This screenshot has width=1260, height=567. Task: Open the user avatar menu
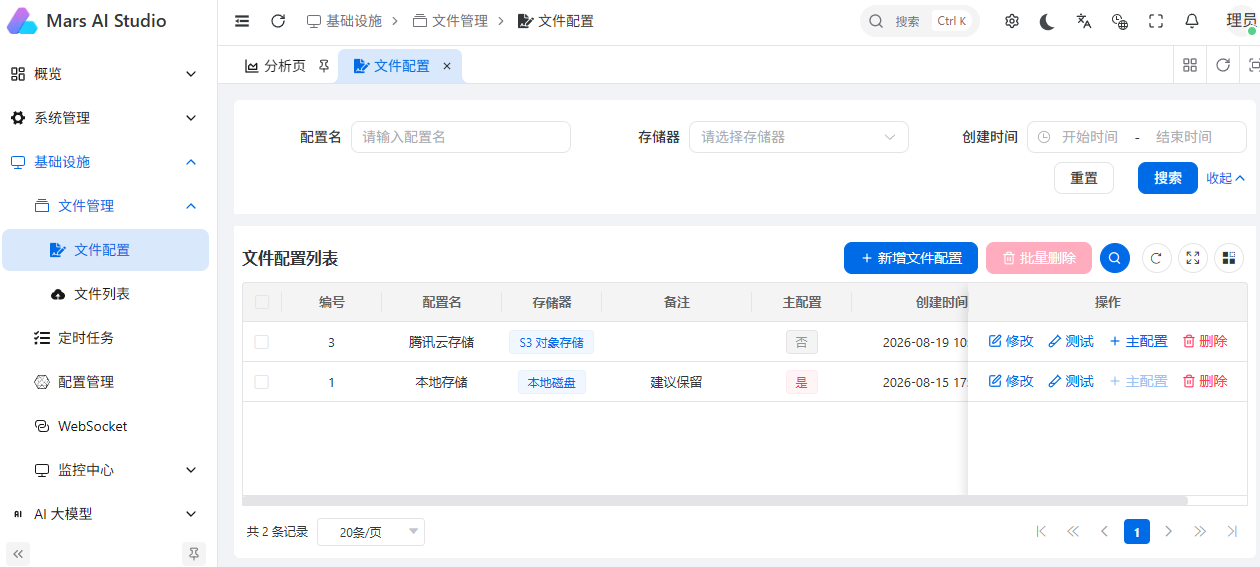point(1242,21)
